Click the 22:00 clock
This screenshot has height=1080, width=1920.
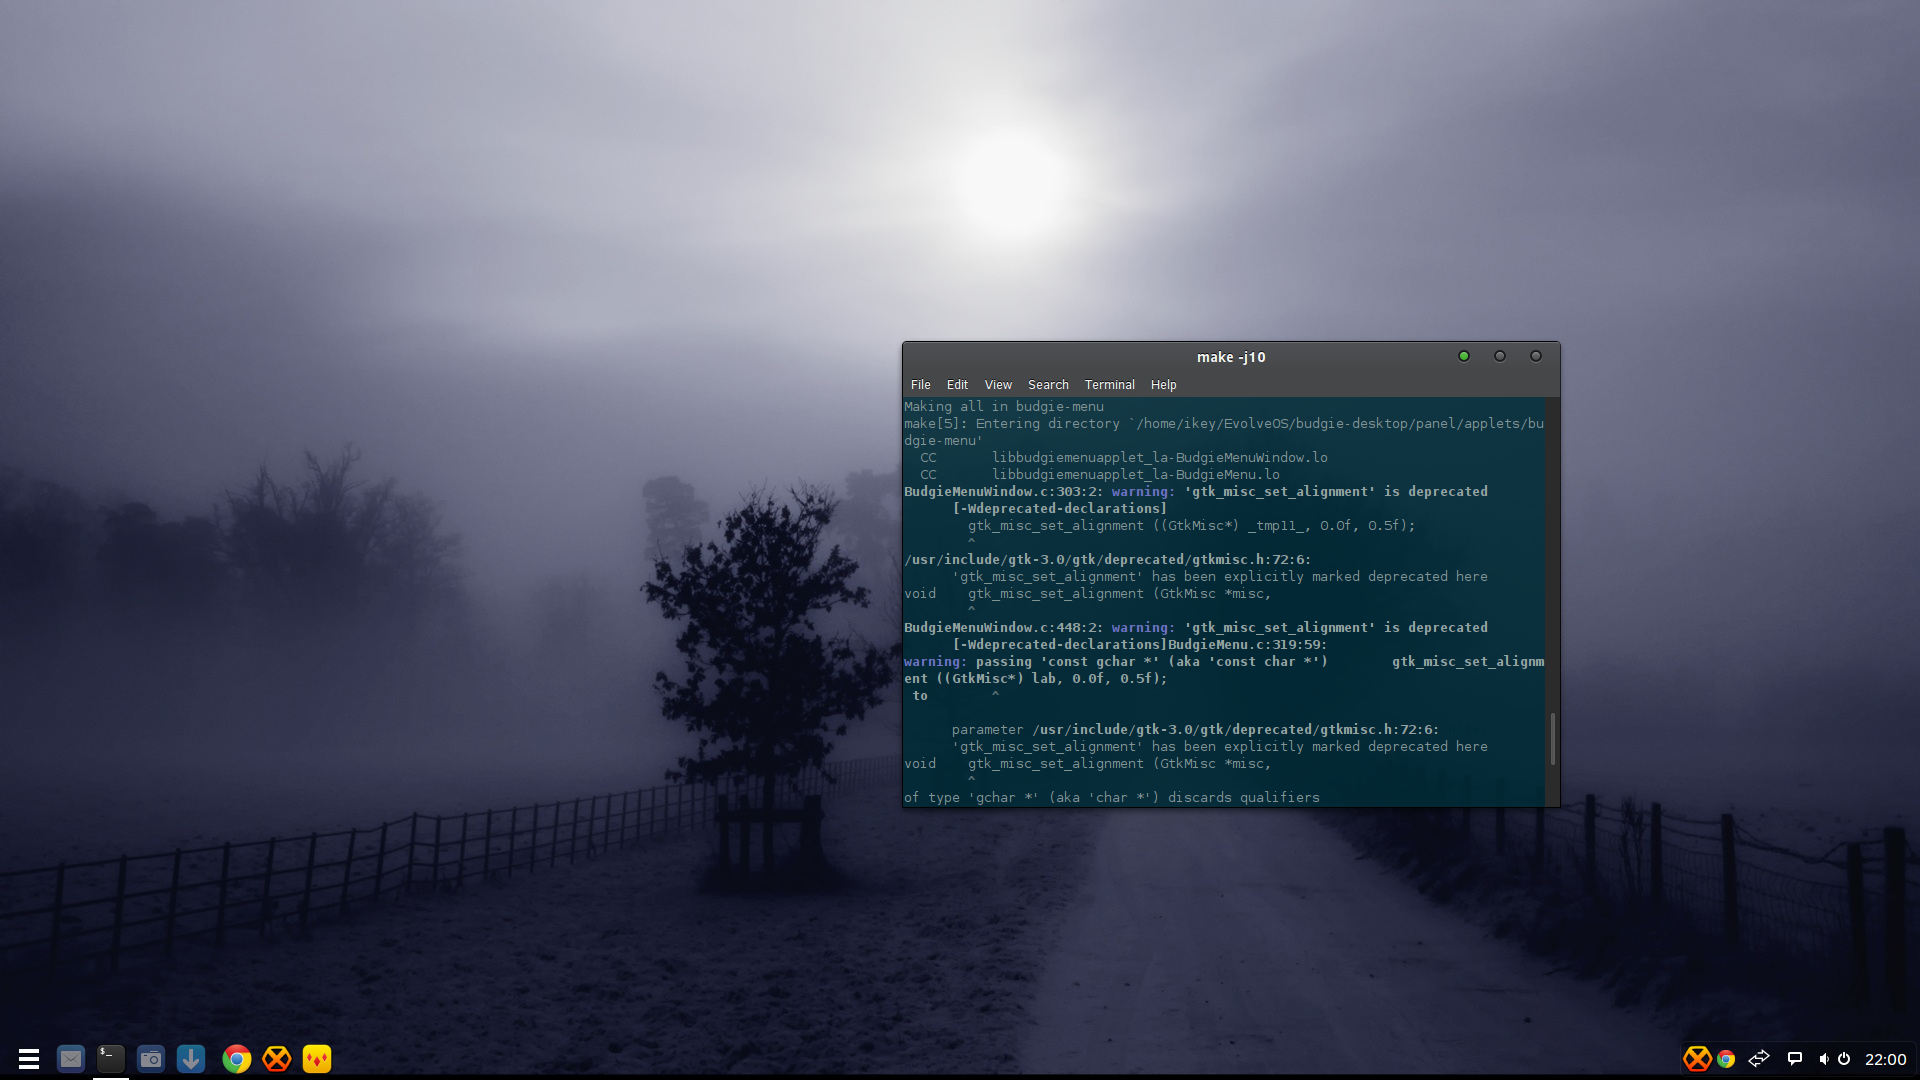pyautogui.click(x=1885, y=1059)
